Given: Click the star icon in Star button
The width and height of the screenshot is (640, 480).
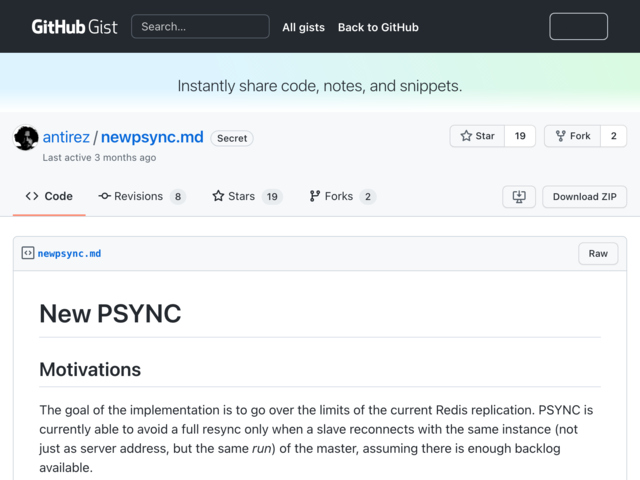Looking at the screenshot, I should [x=466, y=136].
